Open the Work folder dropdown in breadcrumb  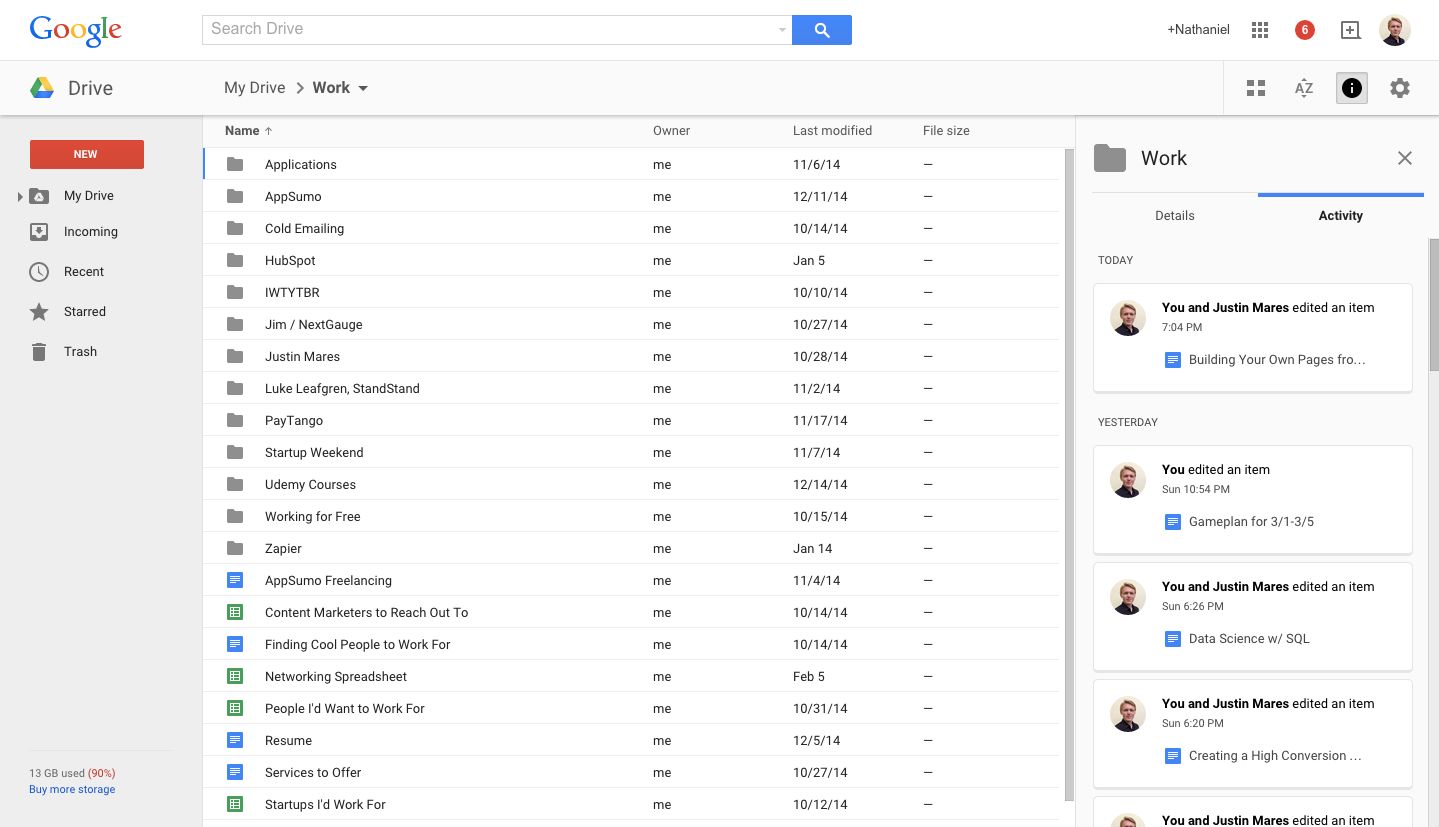[363, 88]
